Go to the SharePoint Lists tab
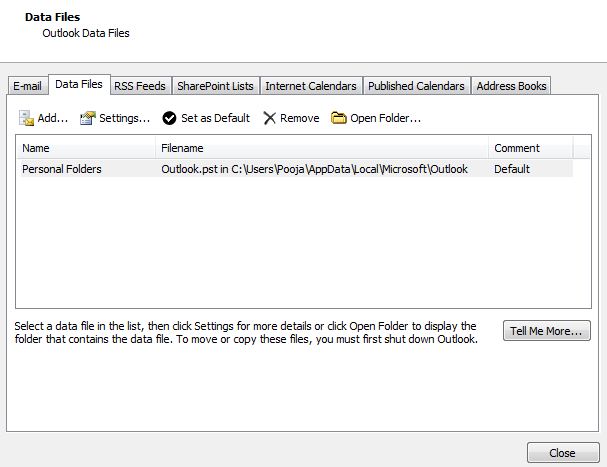The image size is (607, 467). pos(215,86)
